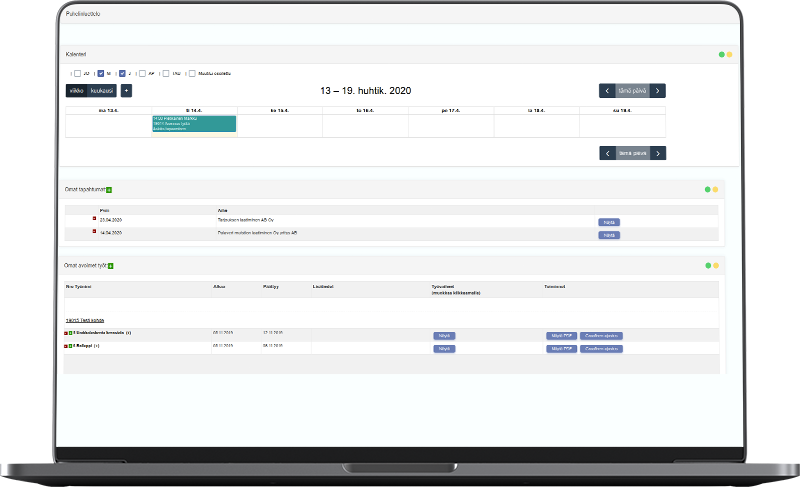Click the Päättyy column header
The image size is (800, 487).
[x=271, y=287]
